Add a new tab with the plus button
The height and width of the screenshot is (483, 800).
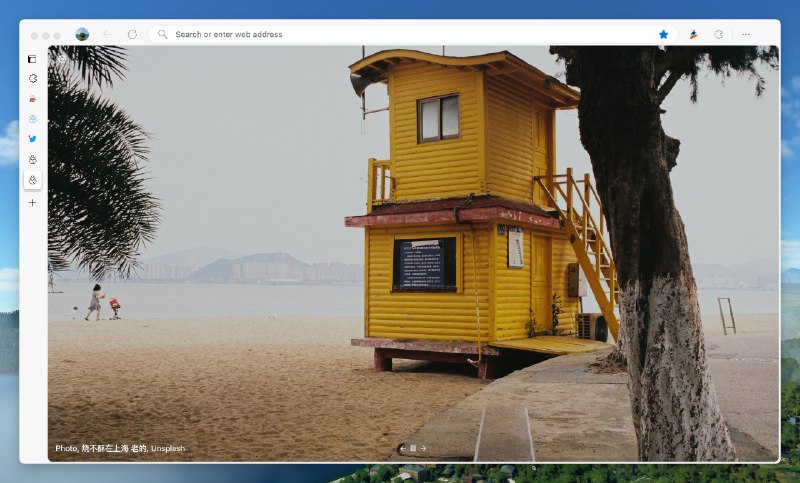click(32, 203)
